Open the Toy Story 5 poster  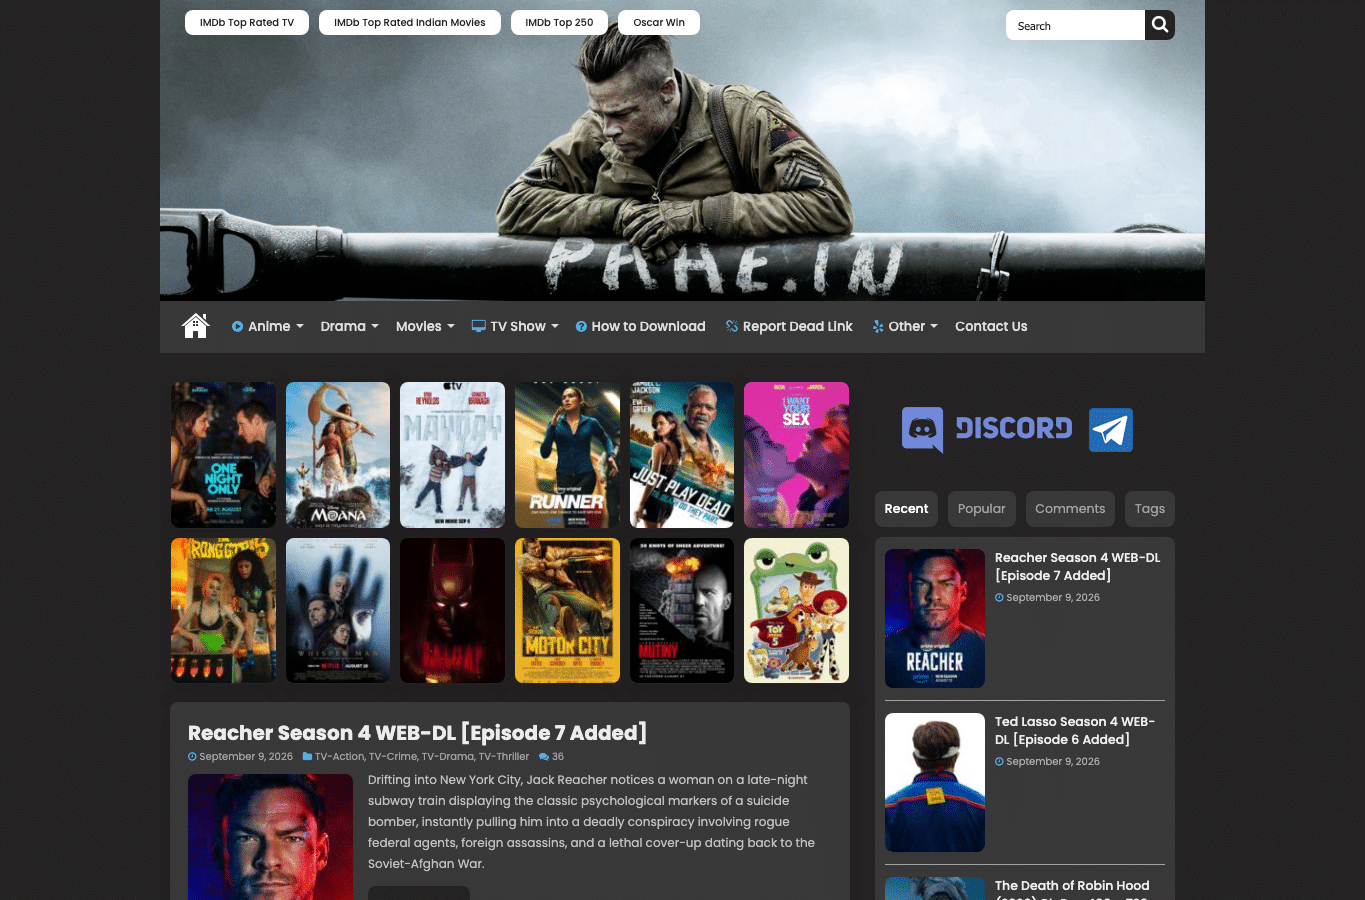(796, 611)
